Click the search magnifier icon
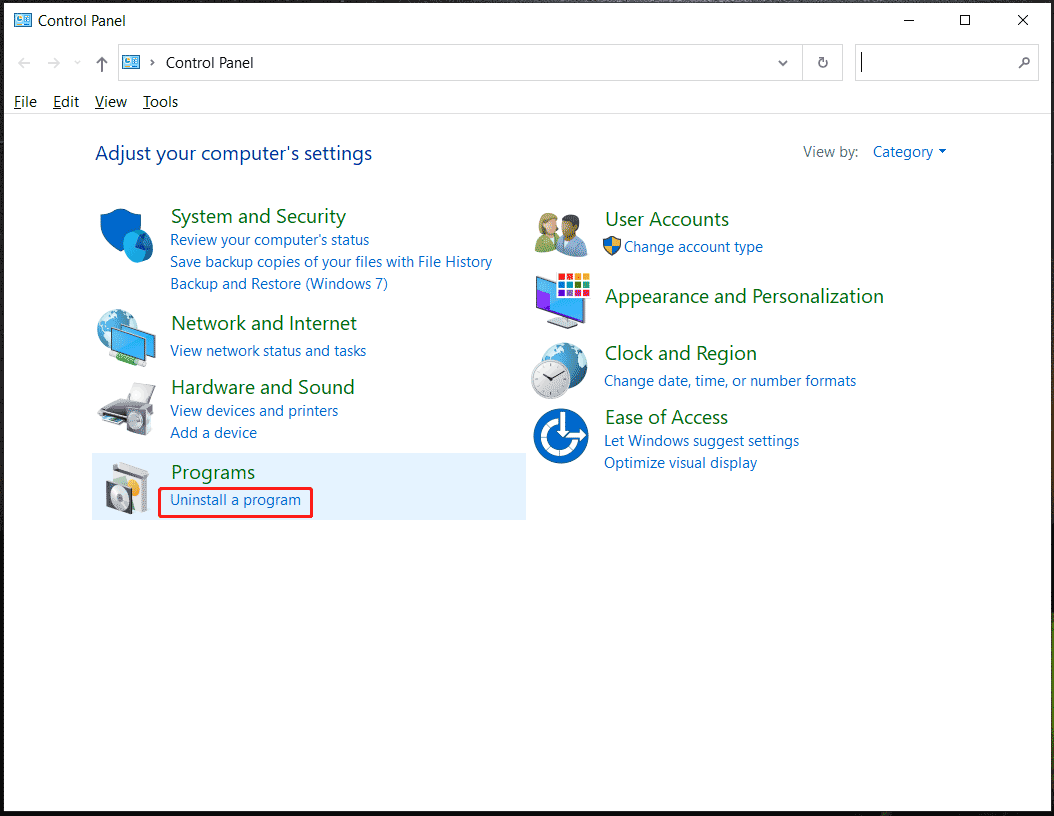 tap(1024, 63)
